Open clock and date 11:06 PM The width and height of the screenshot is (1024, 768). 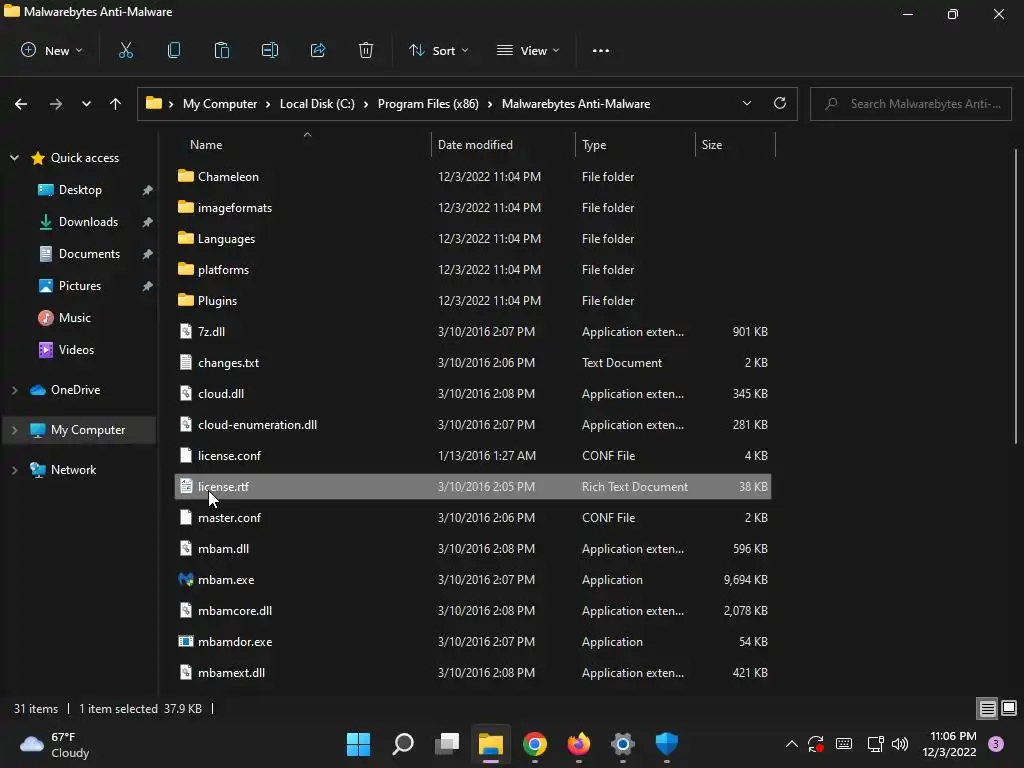click(x=950, y=744)
